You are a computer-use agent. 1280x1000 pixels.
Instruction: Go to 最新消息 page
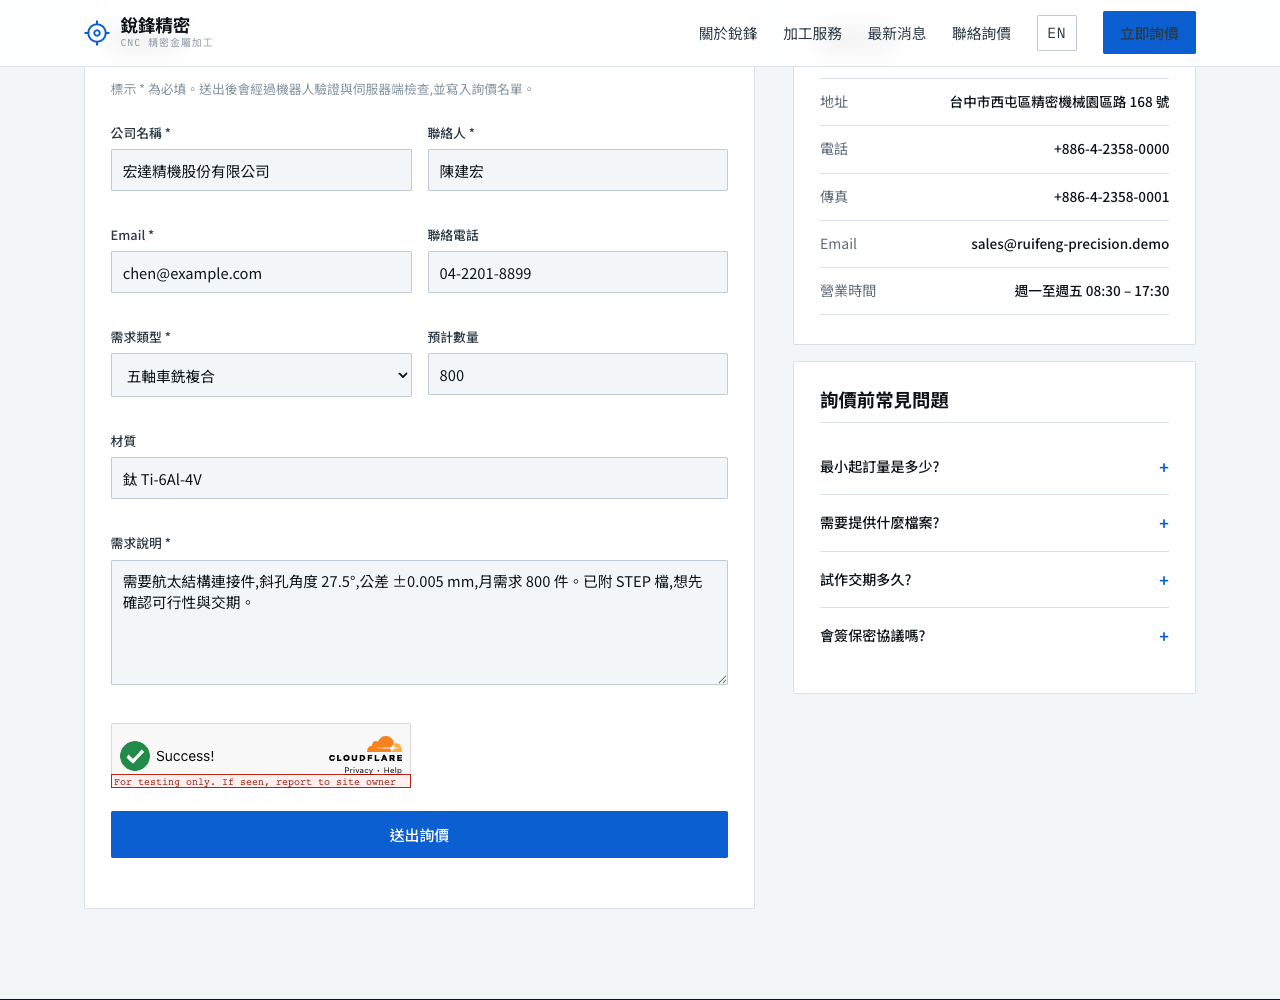coord(897,33)
